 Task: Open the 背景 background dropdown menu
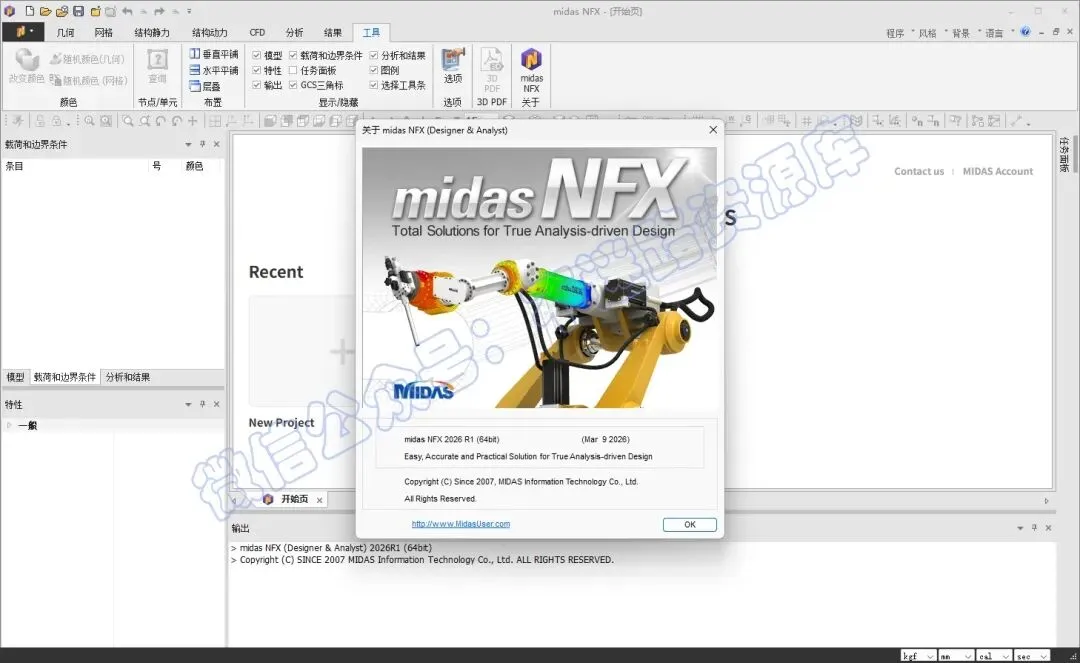click(x=966, y=32)
